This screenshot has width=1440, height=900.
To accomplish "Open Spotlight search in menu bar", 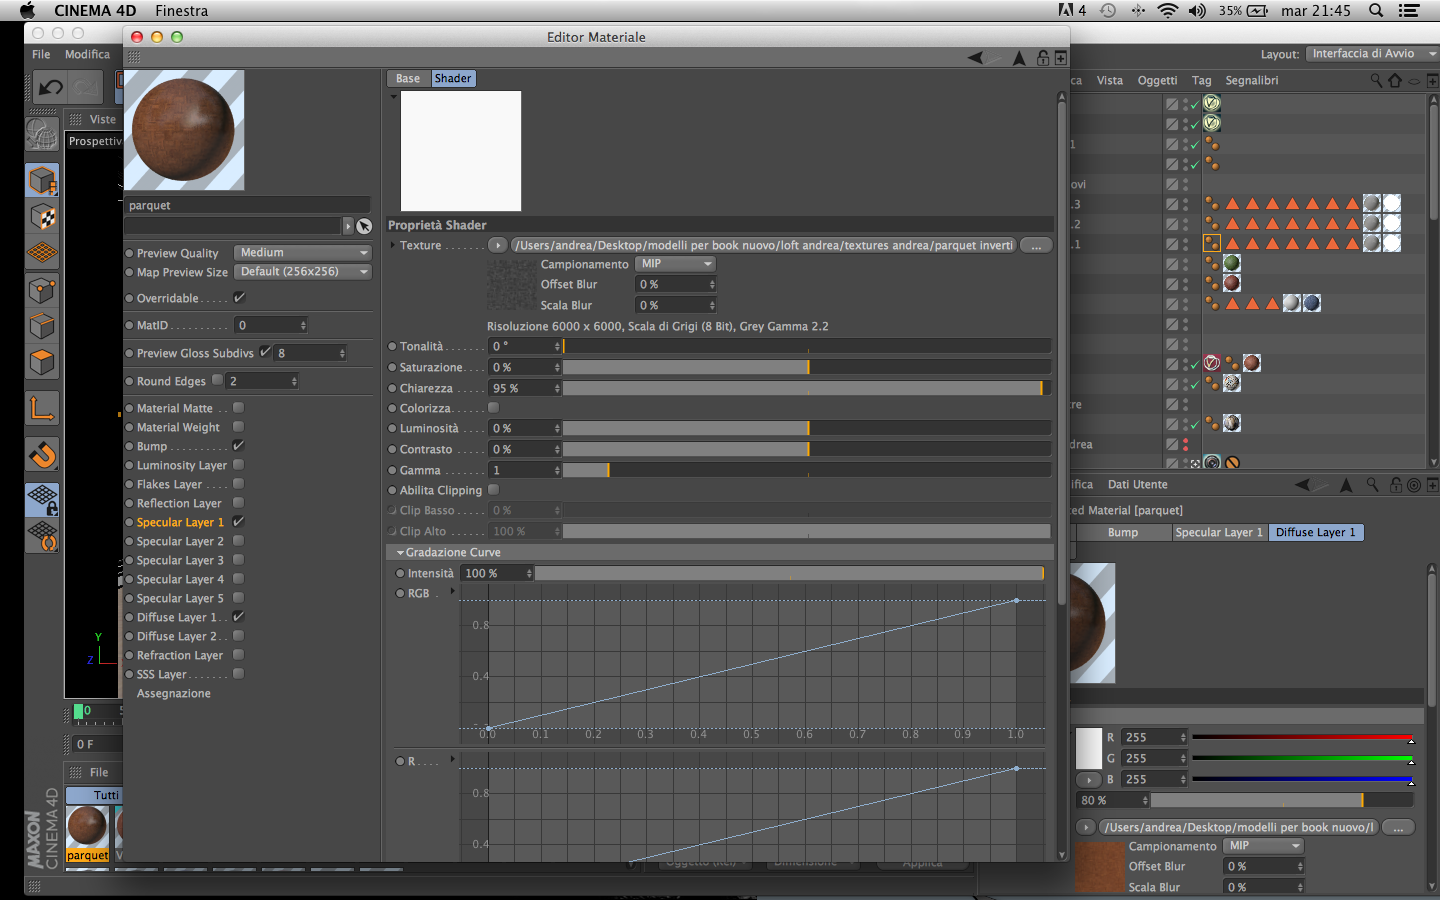I will pos(1376,11).
